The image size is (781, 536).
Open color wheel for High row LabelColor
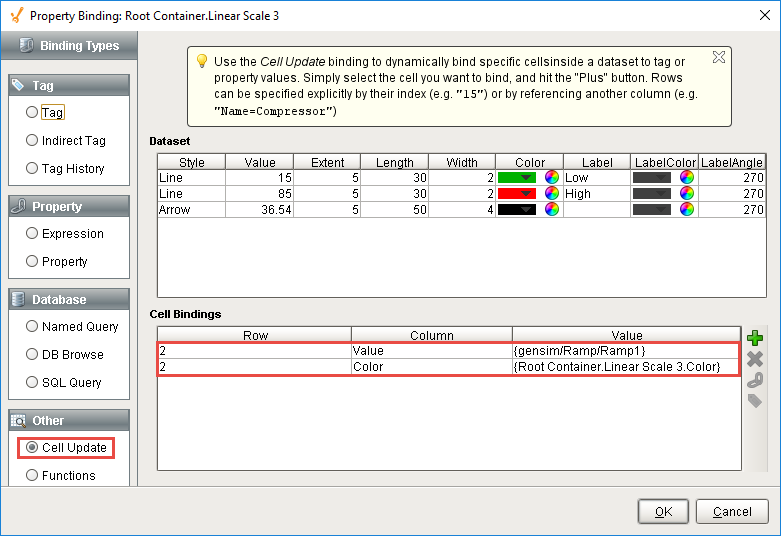coord(687,193)
